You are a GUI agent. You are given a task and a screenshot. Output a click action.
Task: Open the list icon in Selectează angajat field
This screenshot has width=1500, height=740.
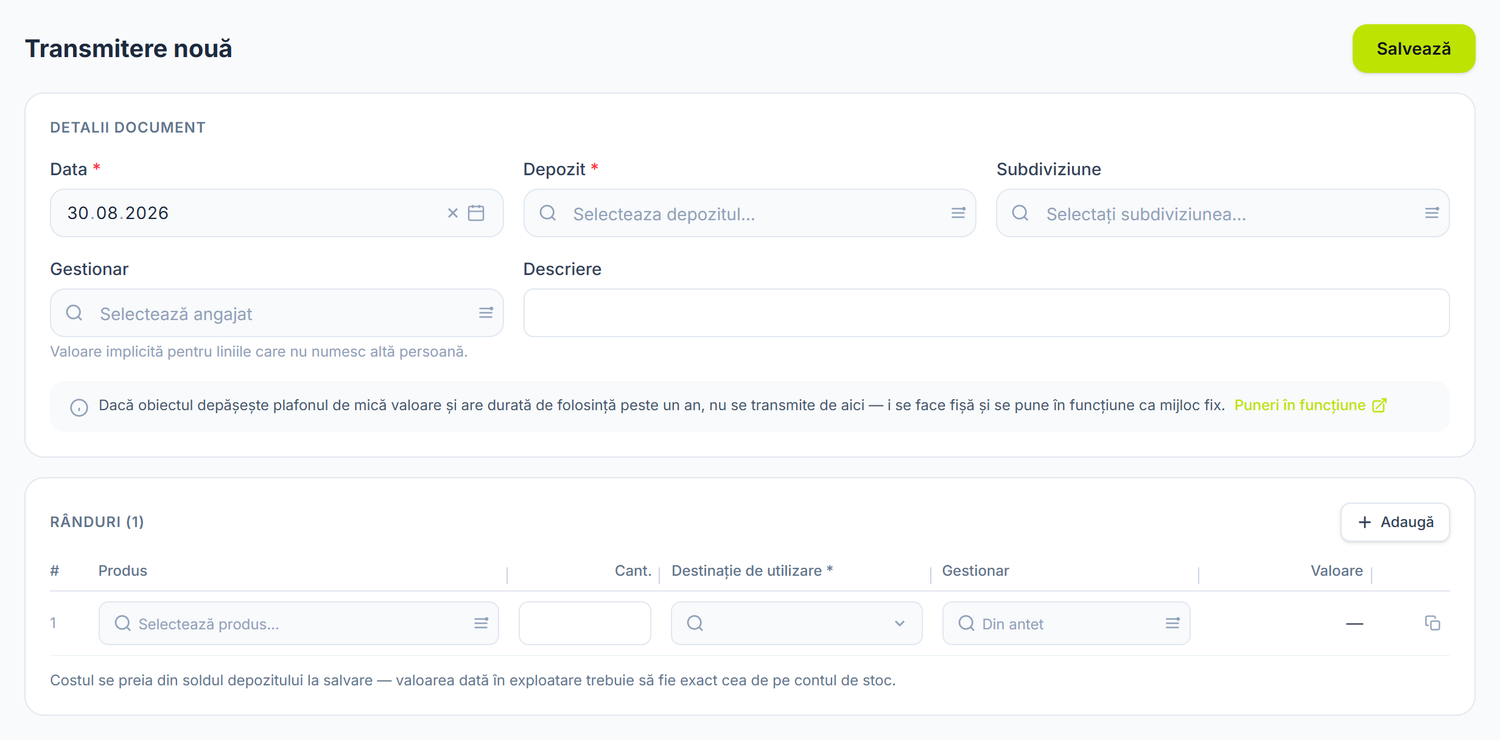click(486, 313)
